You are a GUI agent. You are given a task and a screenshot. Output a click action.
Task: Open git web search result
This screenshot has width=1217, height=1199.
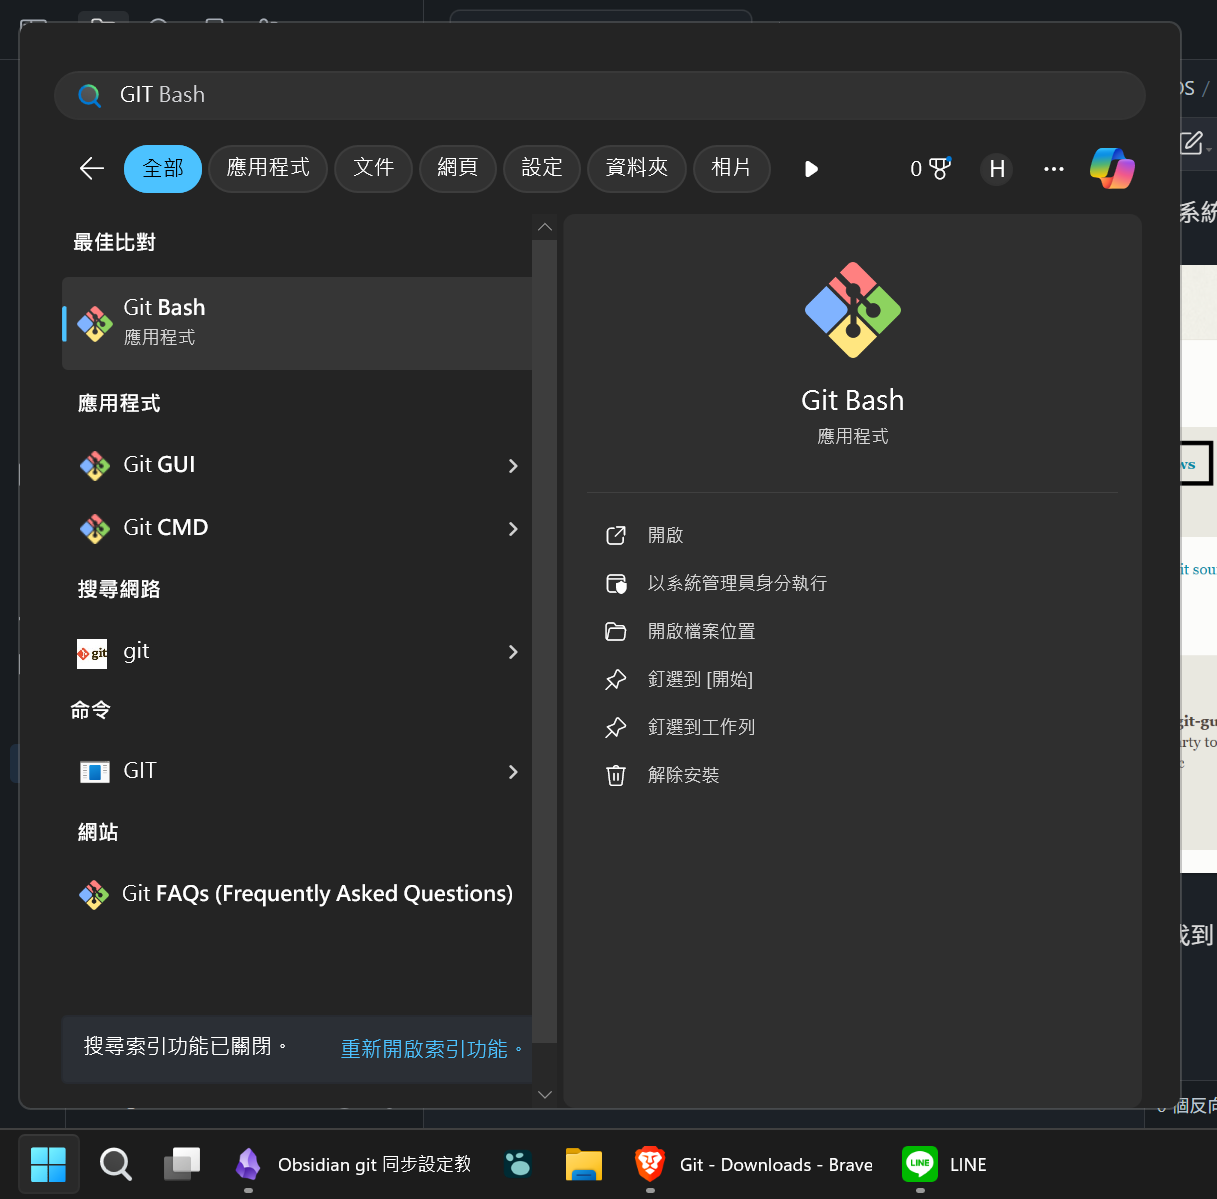click(297, 652)
